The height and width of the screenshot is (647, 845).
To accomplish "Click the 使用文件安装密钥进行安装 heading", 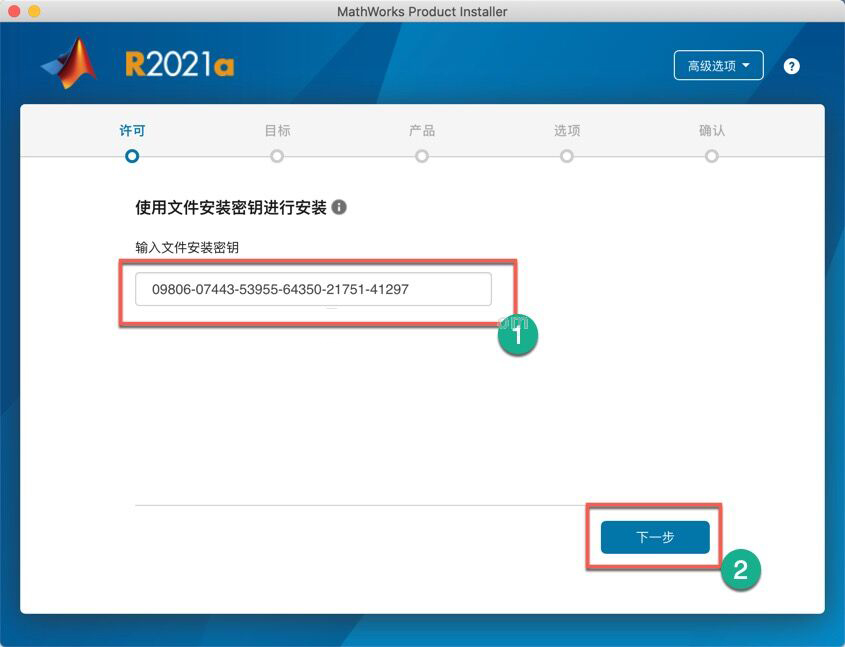I will tap(231, 207).
